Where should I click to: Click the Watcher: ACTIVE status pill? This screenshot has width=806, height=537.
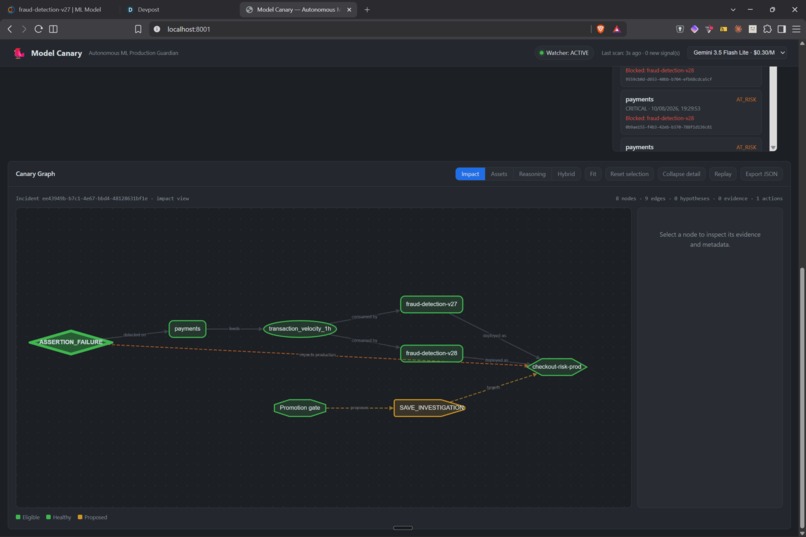point(564,53)
